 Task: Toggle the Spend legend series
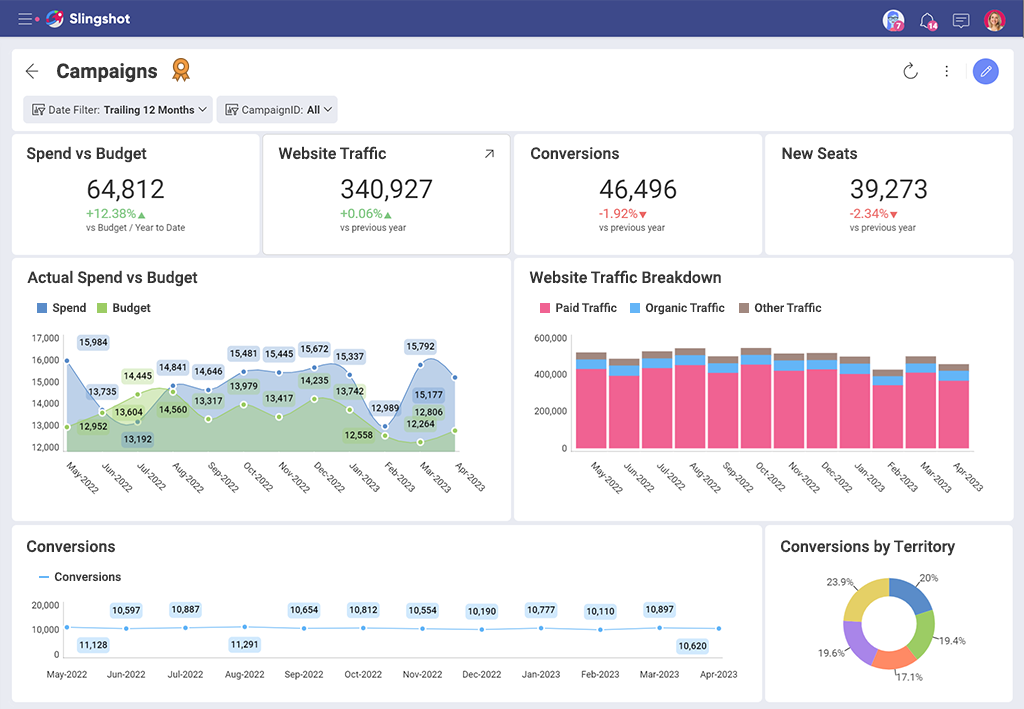(62, 308)
